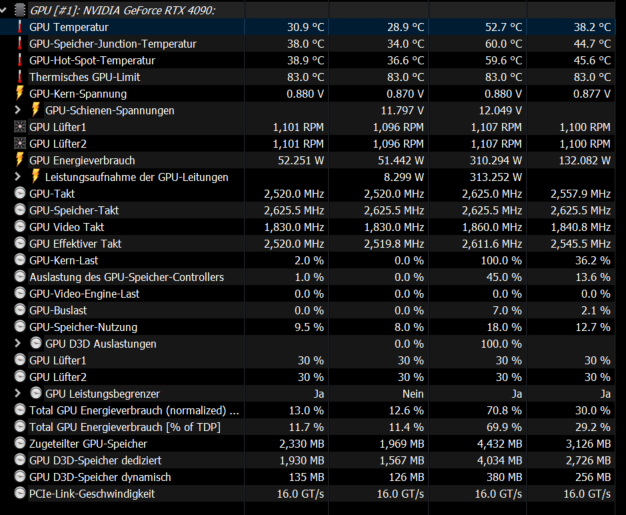This screenshot has width=626, height=515.
Task: Select the GPU-Speicher-Takt label
Action: pos(74,210)
